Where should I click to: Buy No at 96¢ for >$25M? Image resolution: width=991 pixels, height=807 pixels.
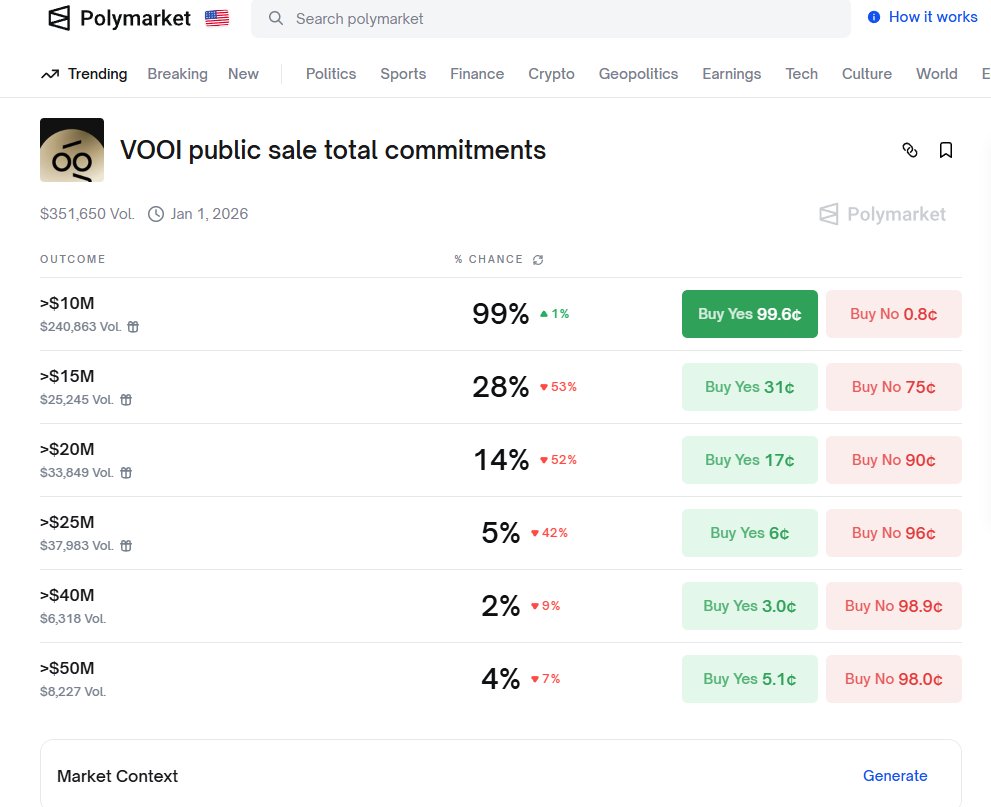click(894, 533)
